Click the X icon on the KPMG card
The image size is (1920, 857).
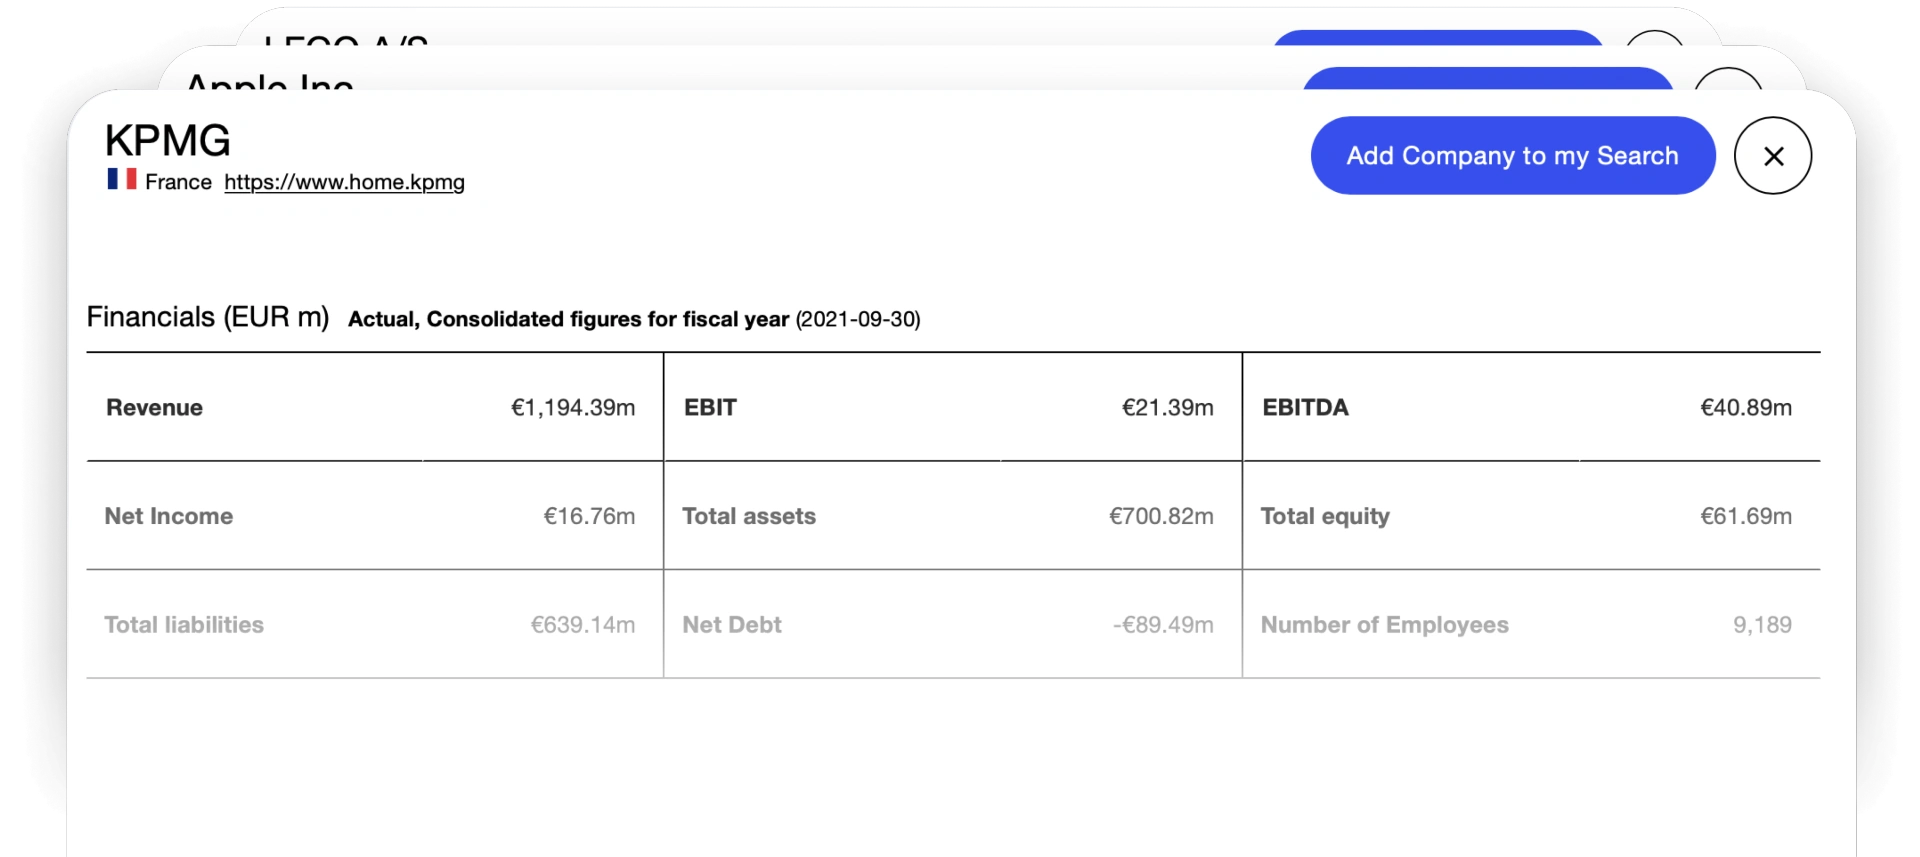tap(1773, 156)
